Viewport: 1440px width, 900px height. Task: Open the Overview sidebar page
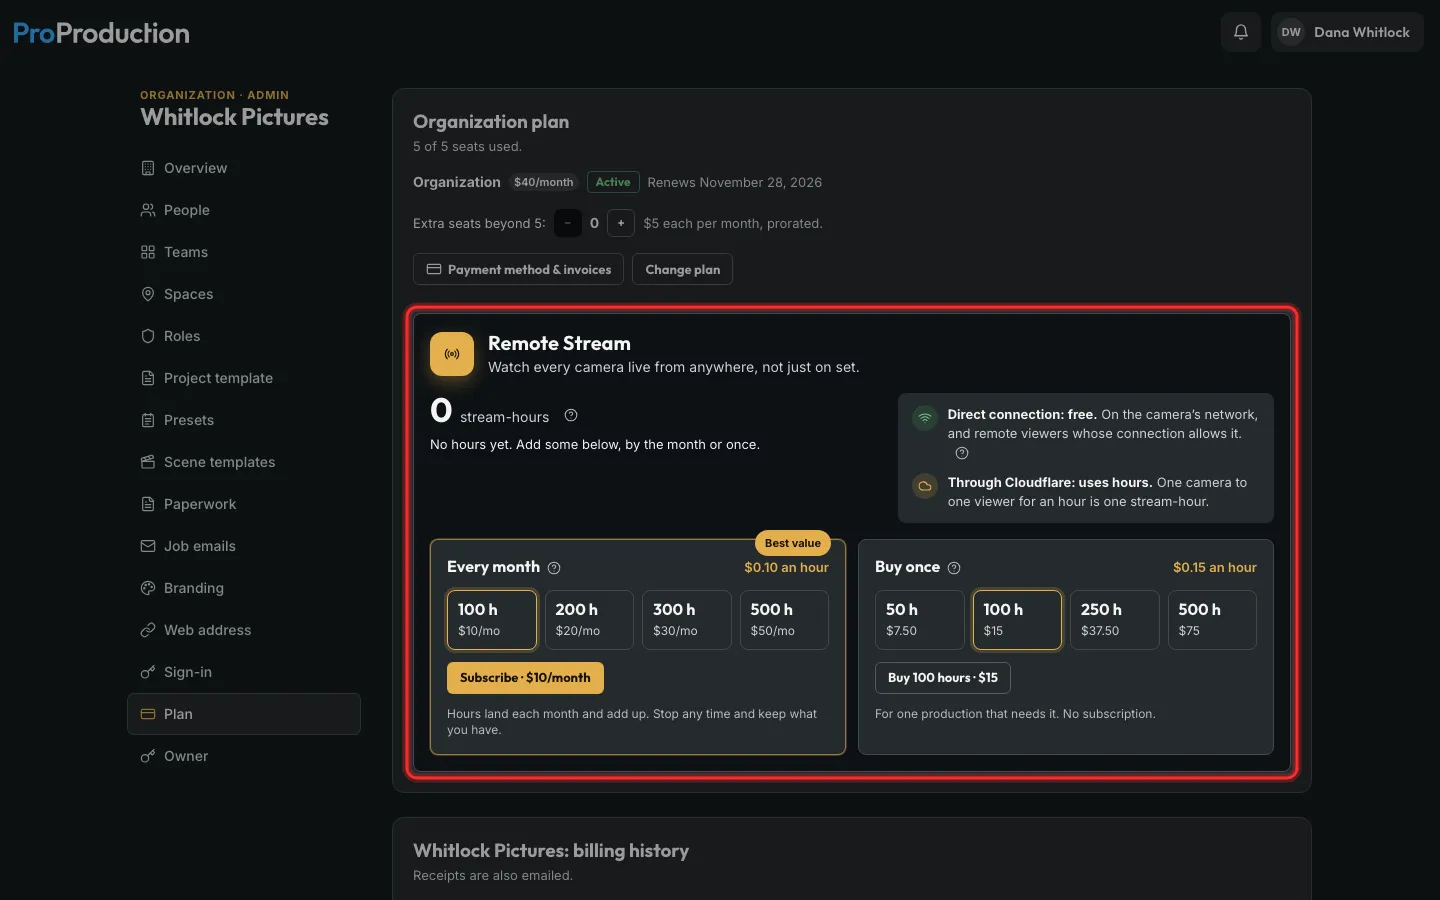click(244, 168)
